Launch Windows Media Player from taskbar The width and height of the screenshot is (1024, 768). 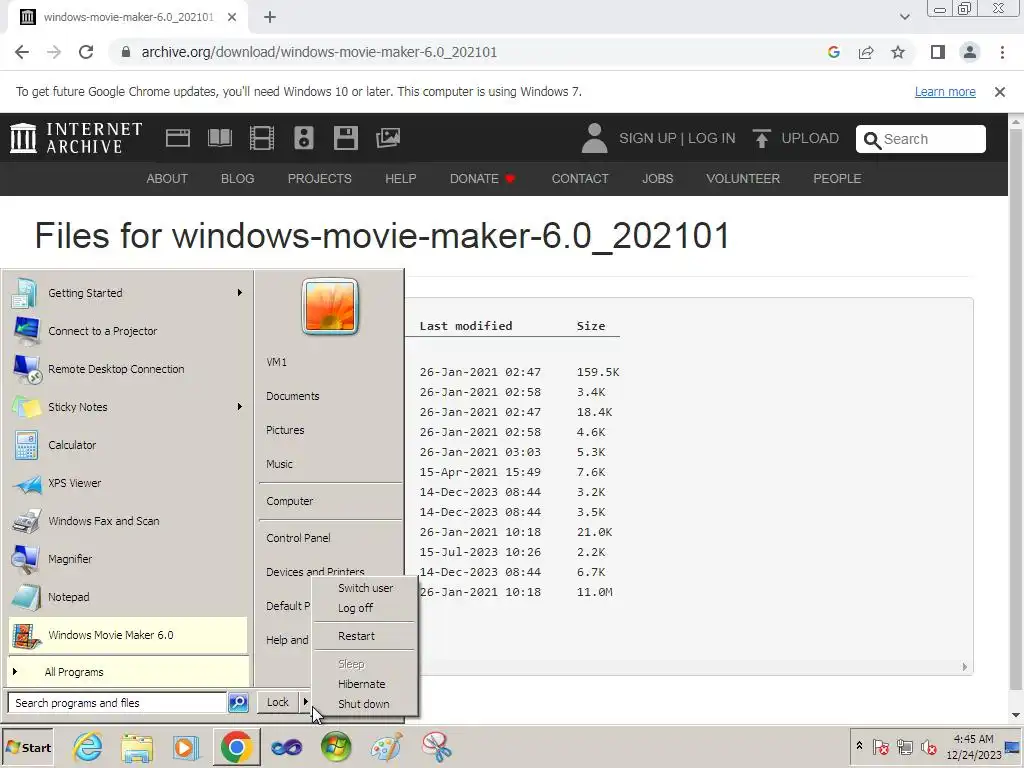coord(186,747)
